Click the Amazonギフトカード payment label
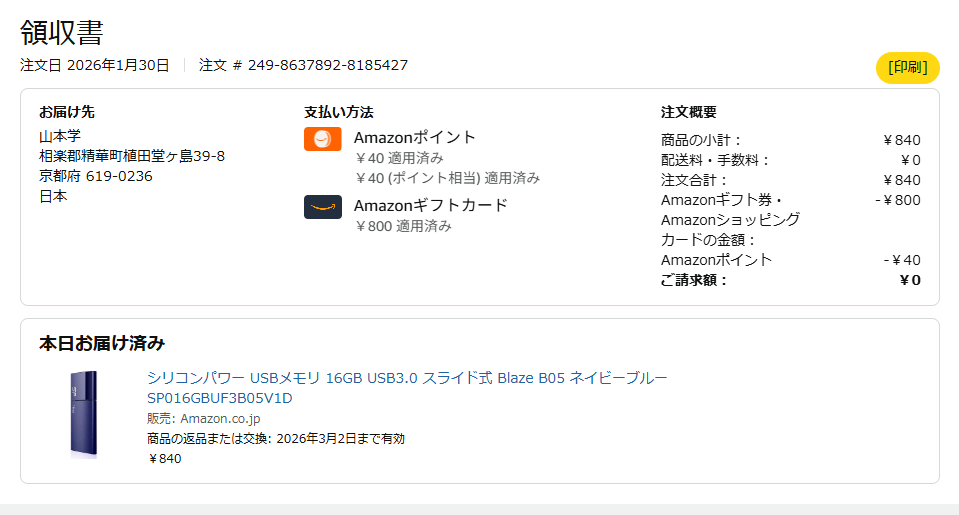The image size is (959, 515). [x=431, y=205]
